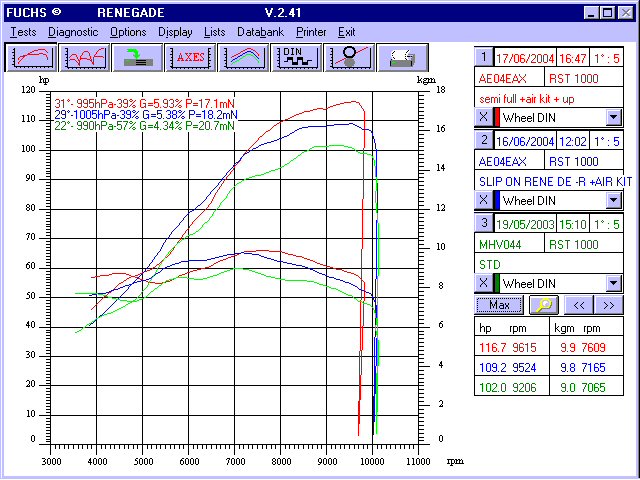Click the green RST 1000 model field
Screen dimensions: 640x480
tap(584, 244)
